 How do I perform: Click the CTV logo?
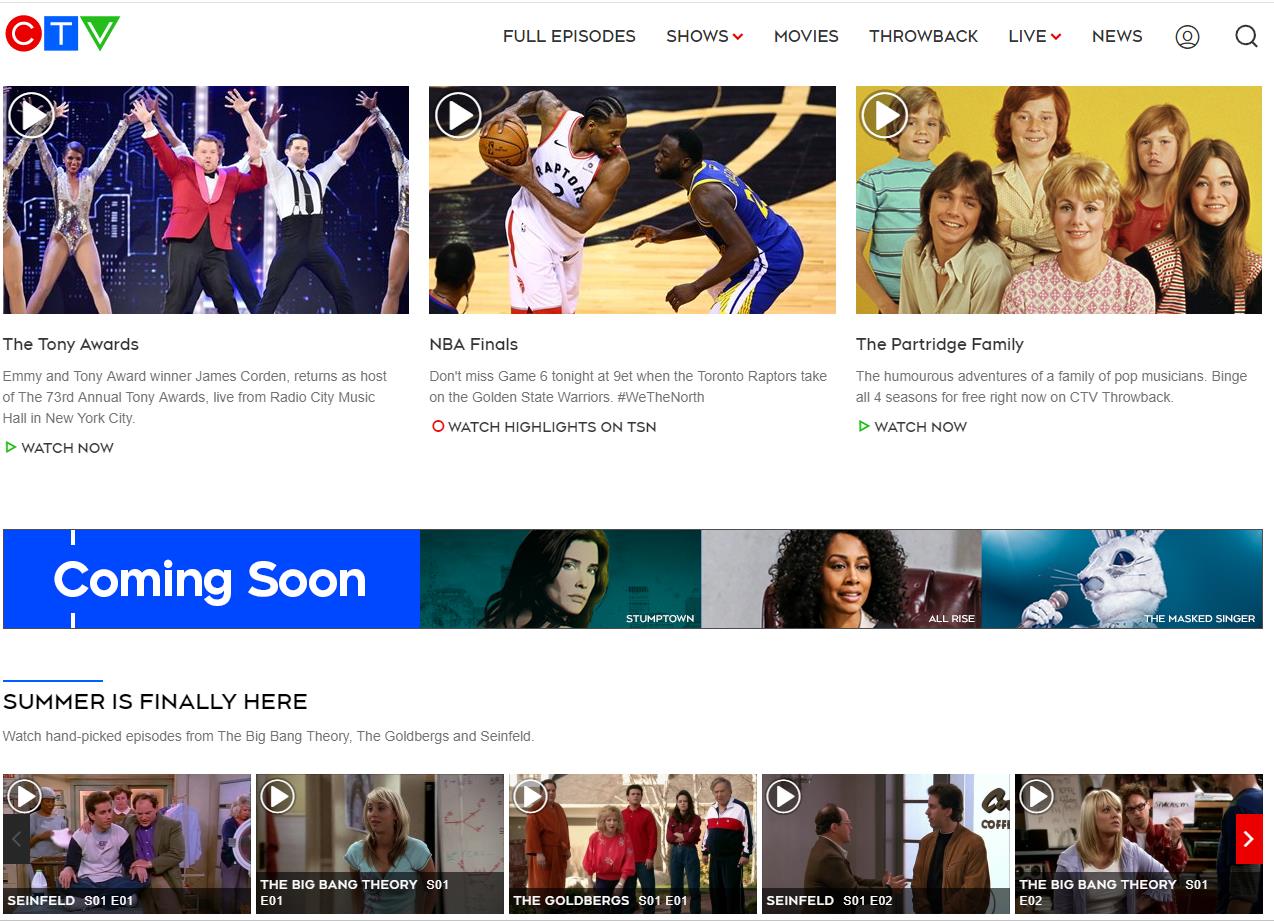(62, 34)
